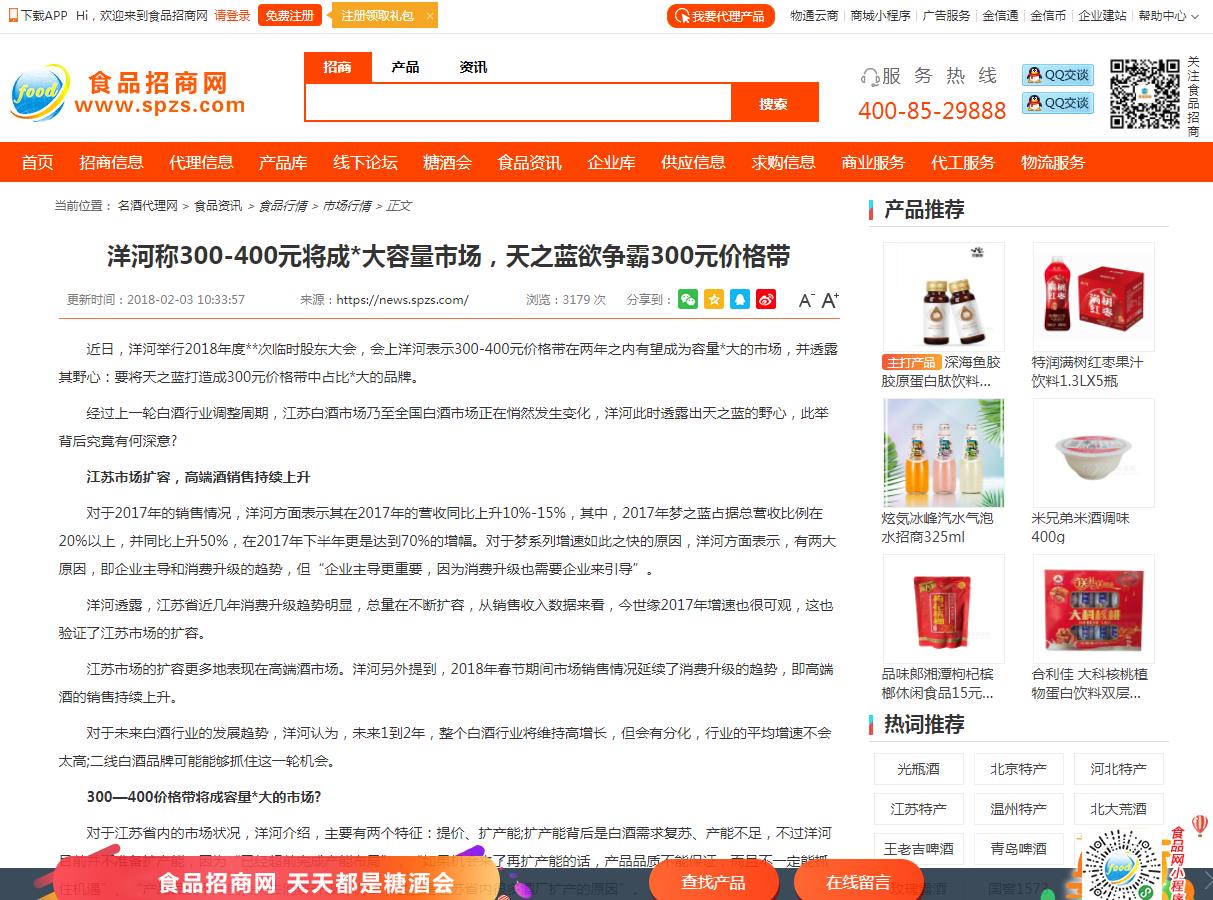This screenshot has height=900, width=1213.
Task: Open 品味郎湘潭枸杞槟榔 product thumbnail
Action: pyautogui.click(x=944, y=609)
